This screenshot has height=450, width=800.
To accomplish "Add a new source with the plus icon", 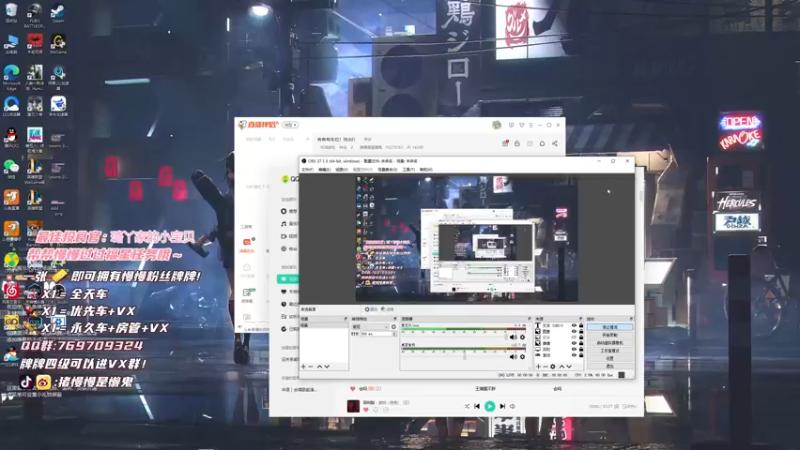I will [x=538, y=366].
